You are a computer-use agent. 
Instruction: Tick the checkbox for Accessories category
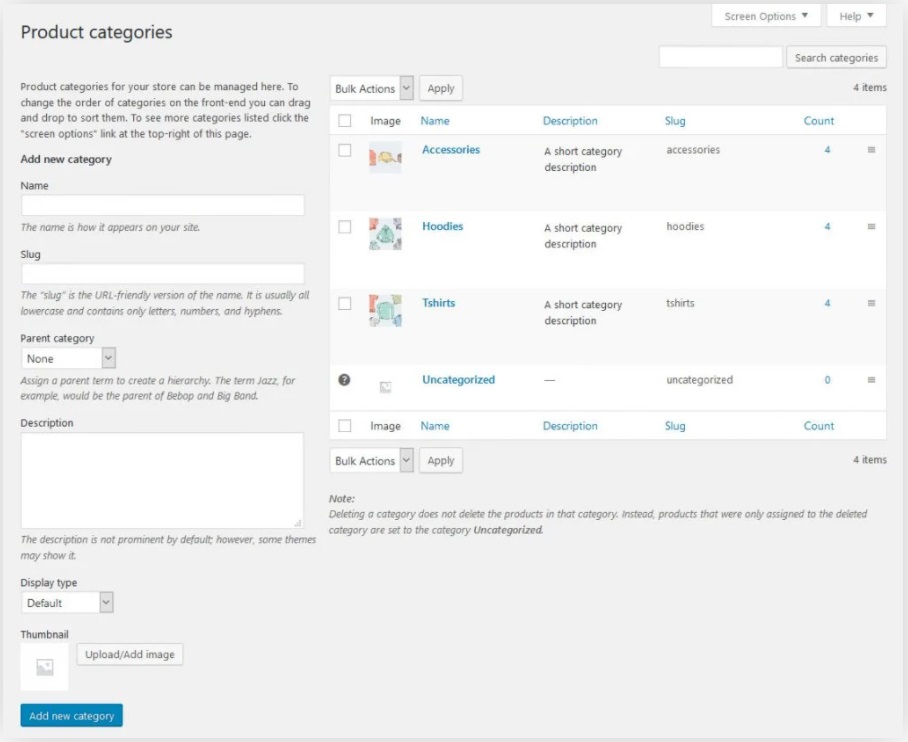(345, 150)
